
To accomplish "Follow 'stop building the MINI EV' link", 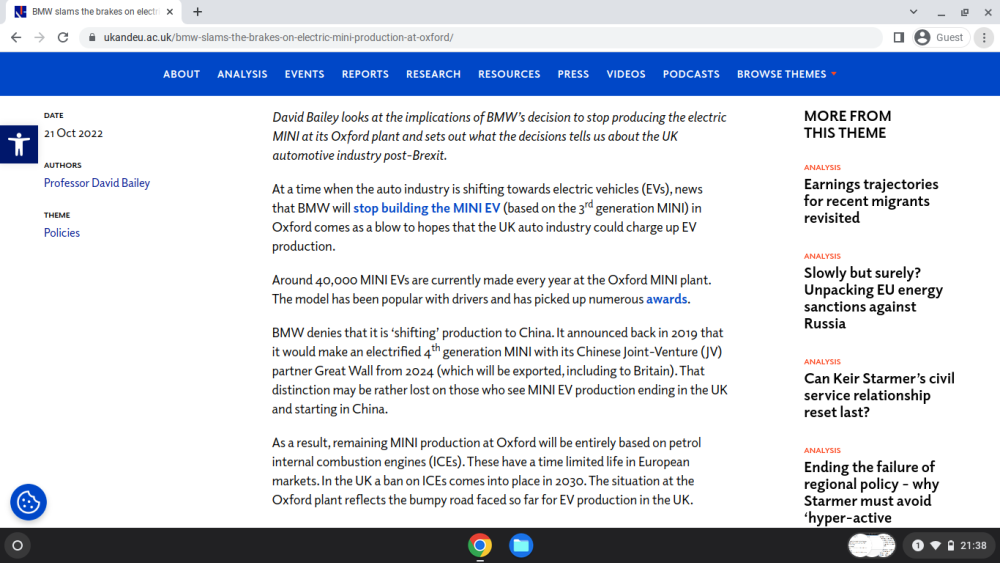I will point(427,208).
